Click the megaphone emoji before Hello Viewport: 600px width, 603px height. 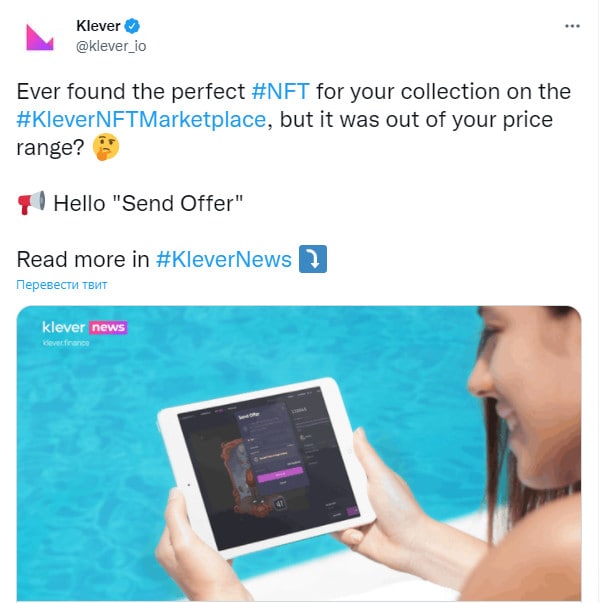32,203
